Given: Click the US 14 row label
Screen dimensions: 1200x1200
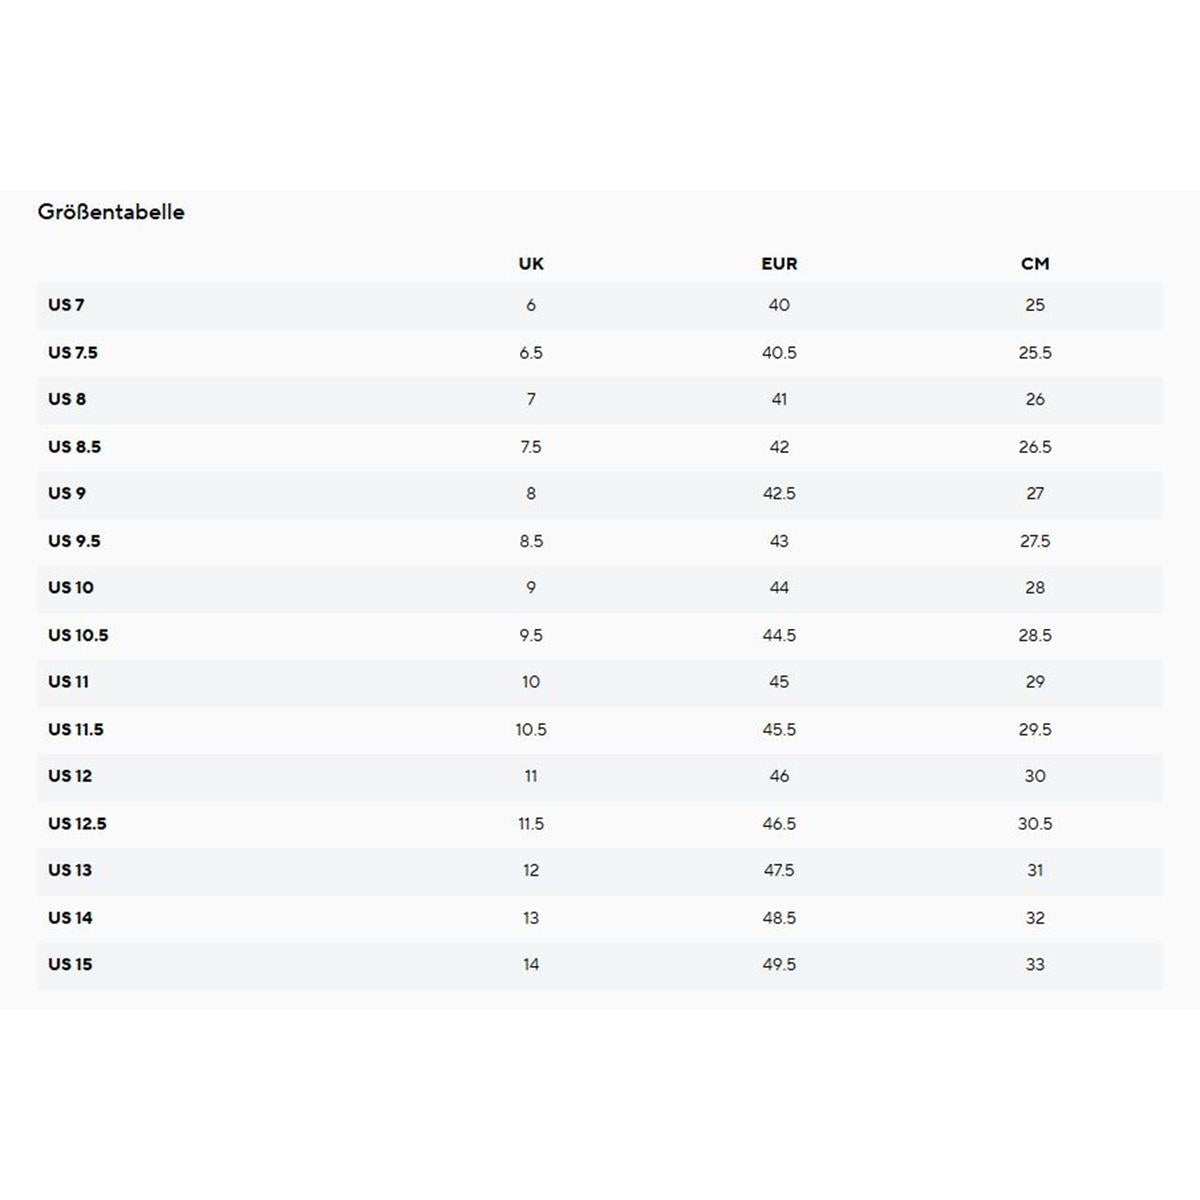Looking at the screenshot, I should [70, 917].
